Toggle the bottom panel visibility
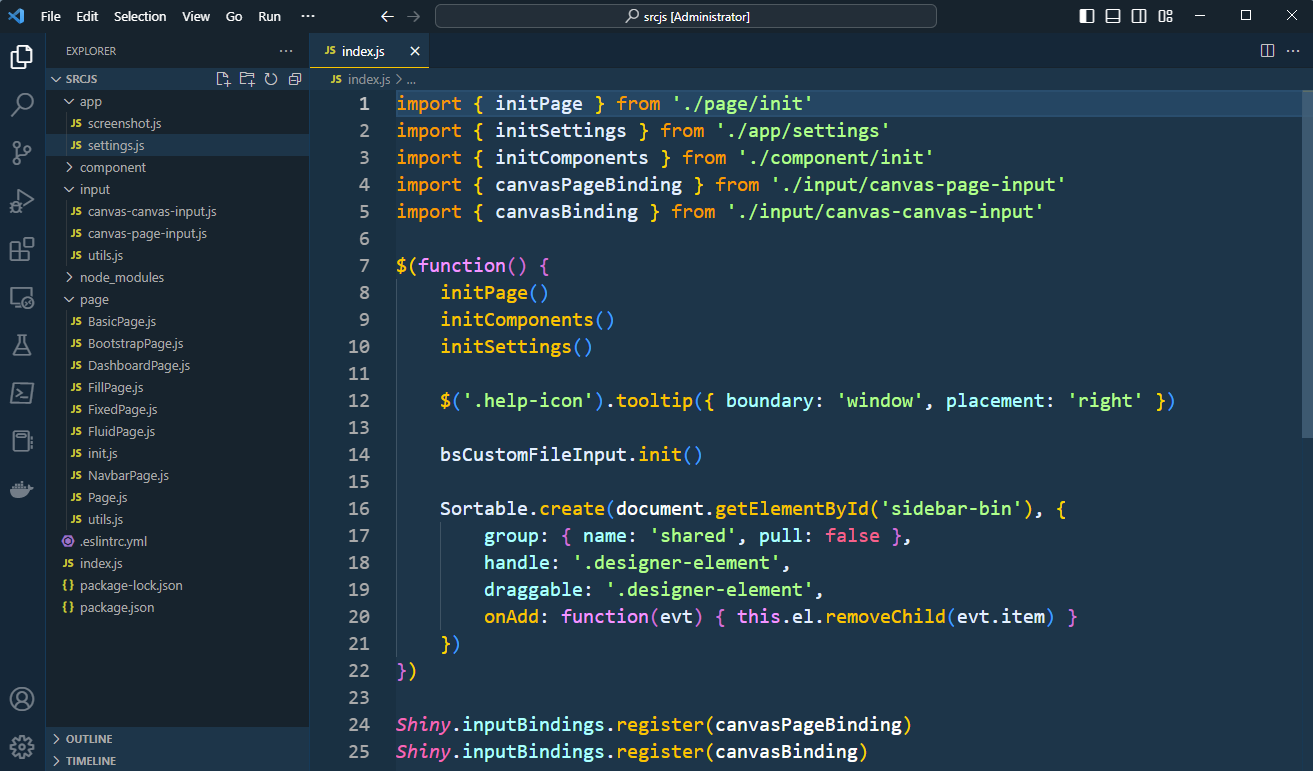Viewport: 1313px width, 771px height. click(1113, 16)
